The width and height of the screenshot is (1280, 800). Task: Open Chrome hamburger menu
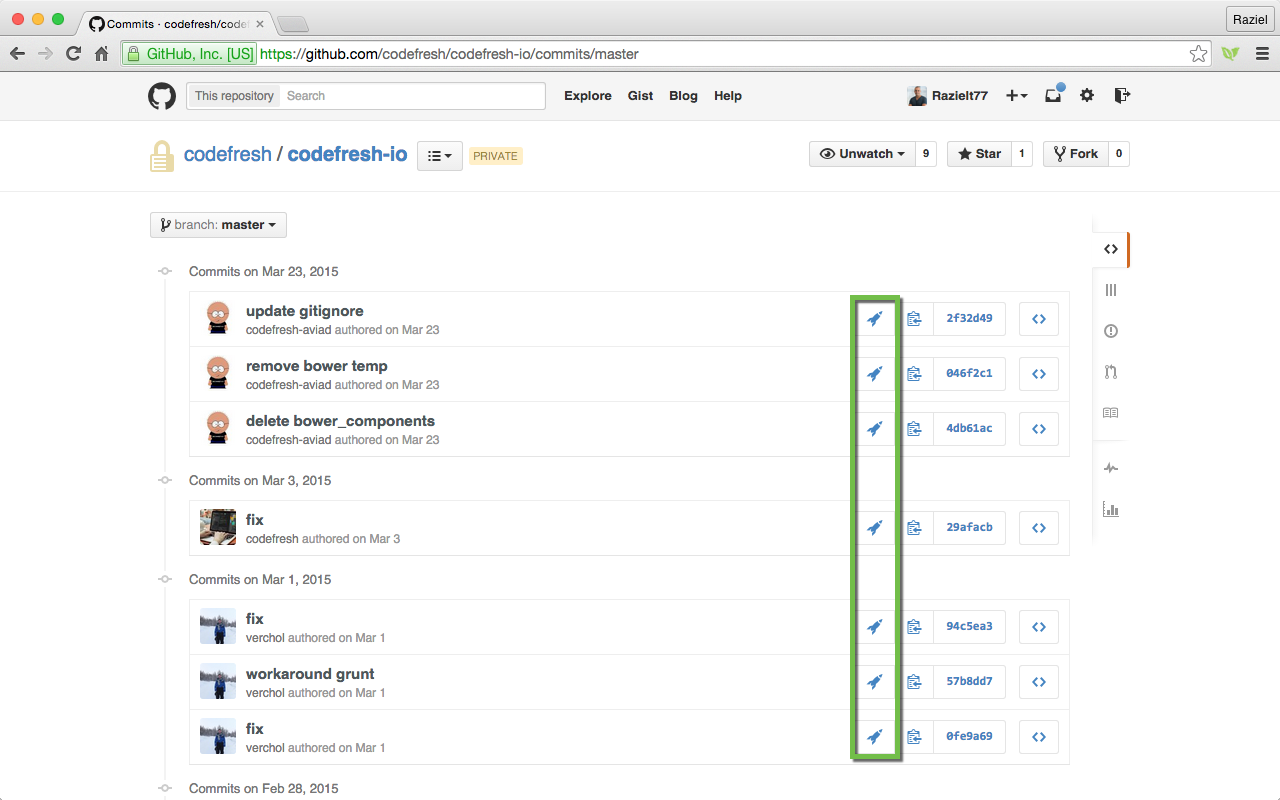1261,54
